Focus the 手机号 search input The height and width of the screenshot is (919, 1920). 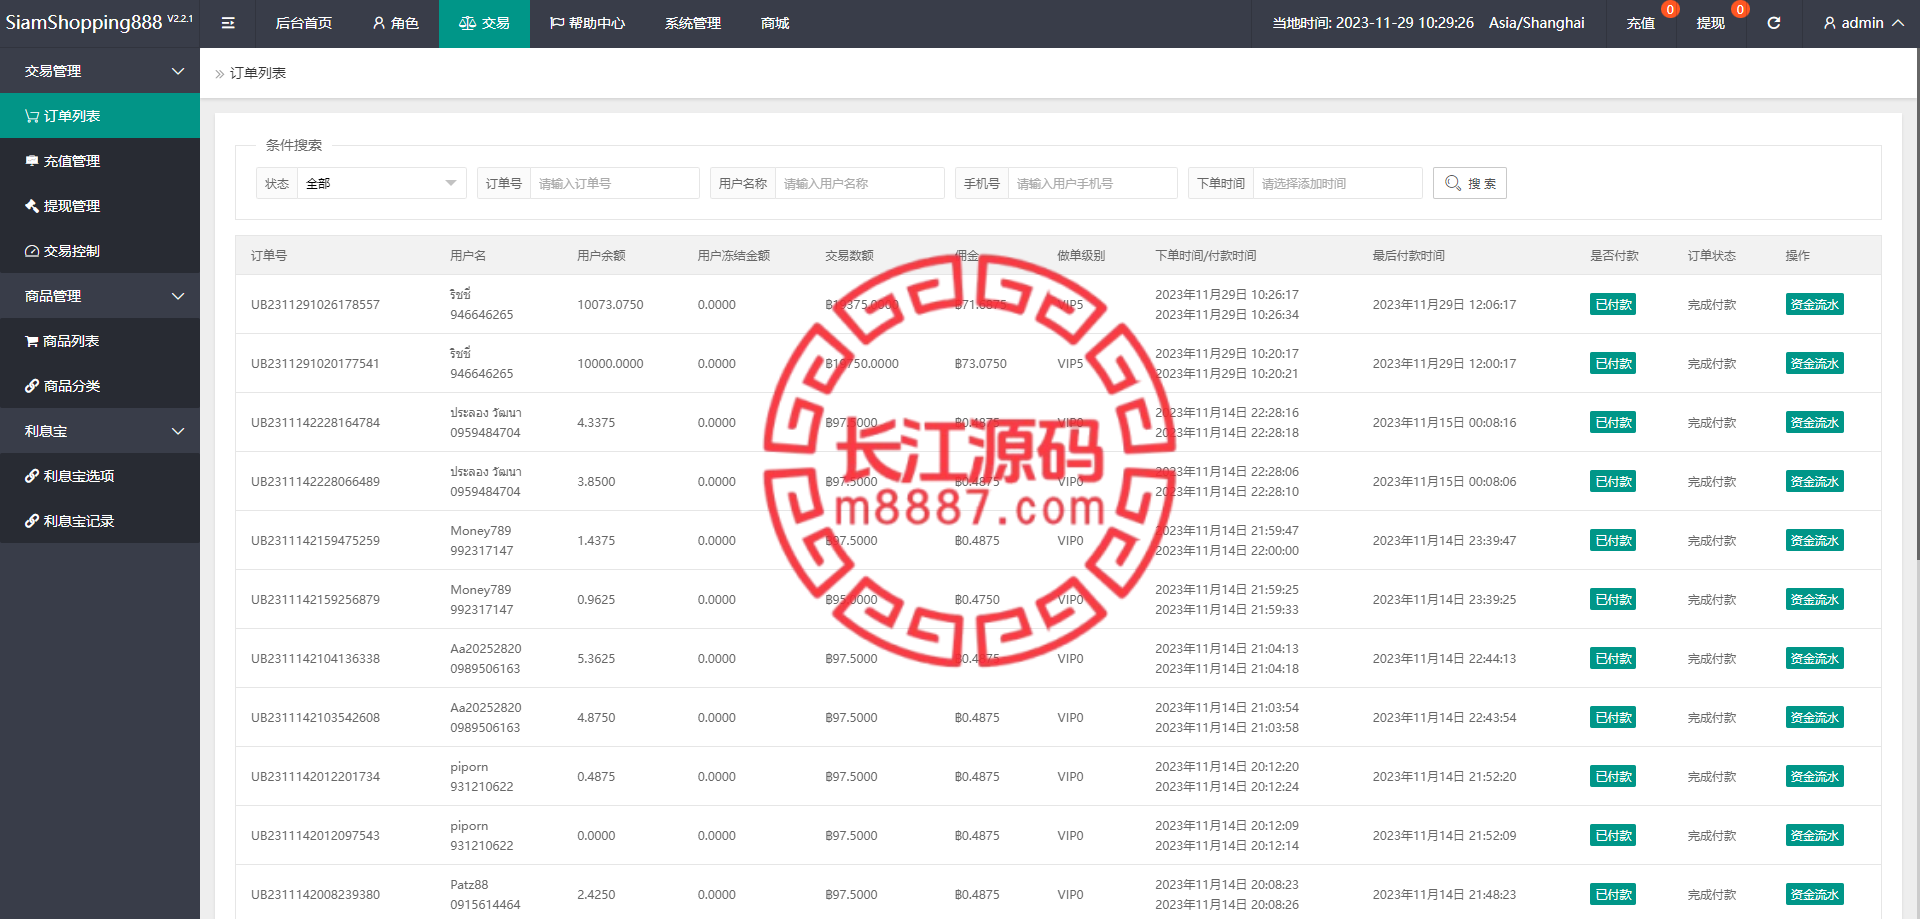point(1092,183)
